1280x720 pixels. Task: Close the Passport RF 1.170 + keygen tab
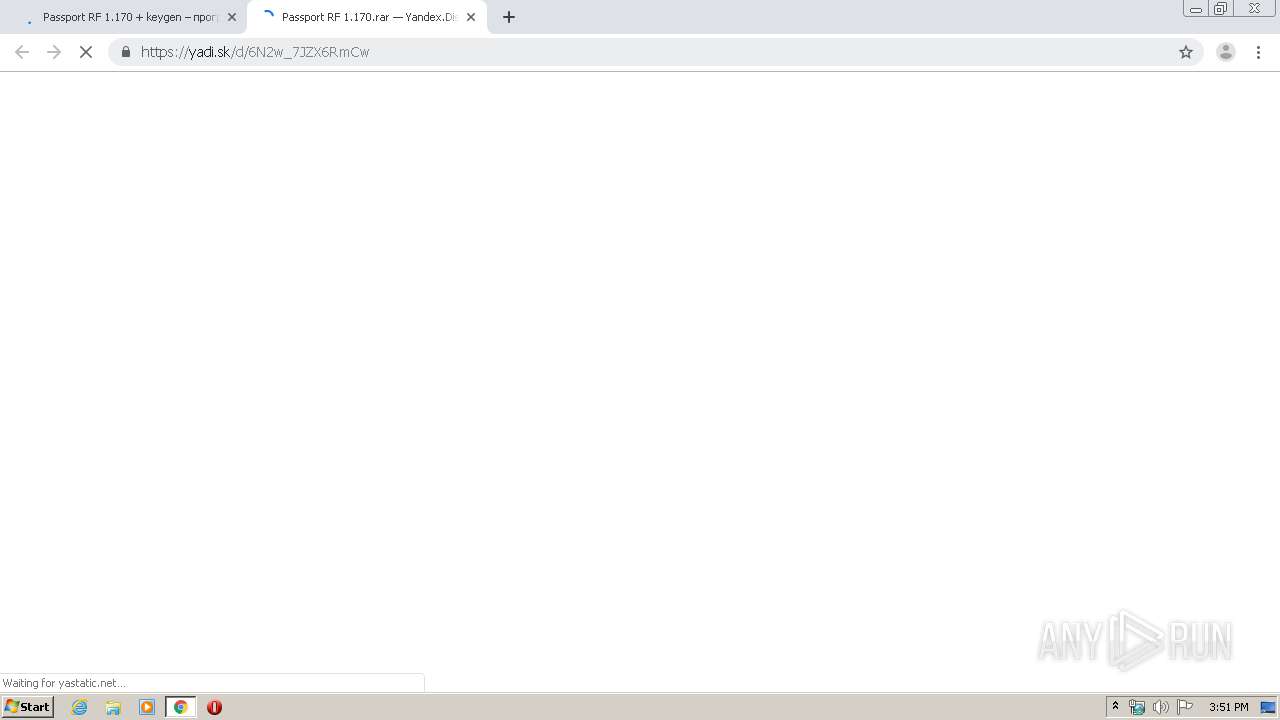click(232, 17)
